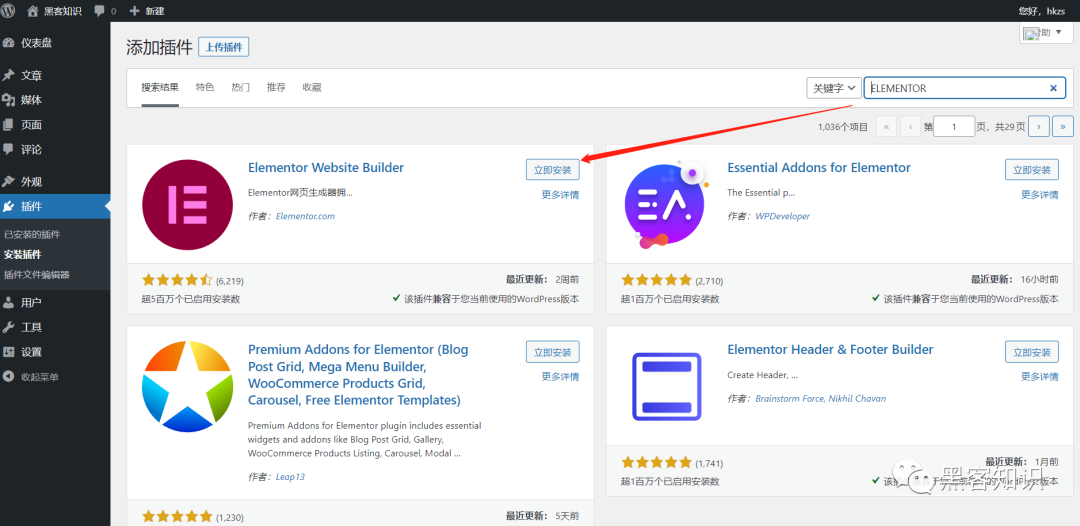Viewport: 1080px width, 526px height.
Task: Open 仪表盘 dashboard icon in sidebar
Action: 9,43
